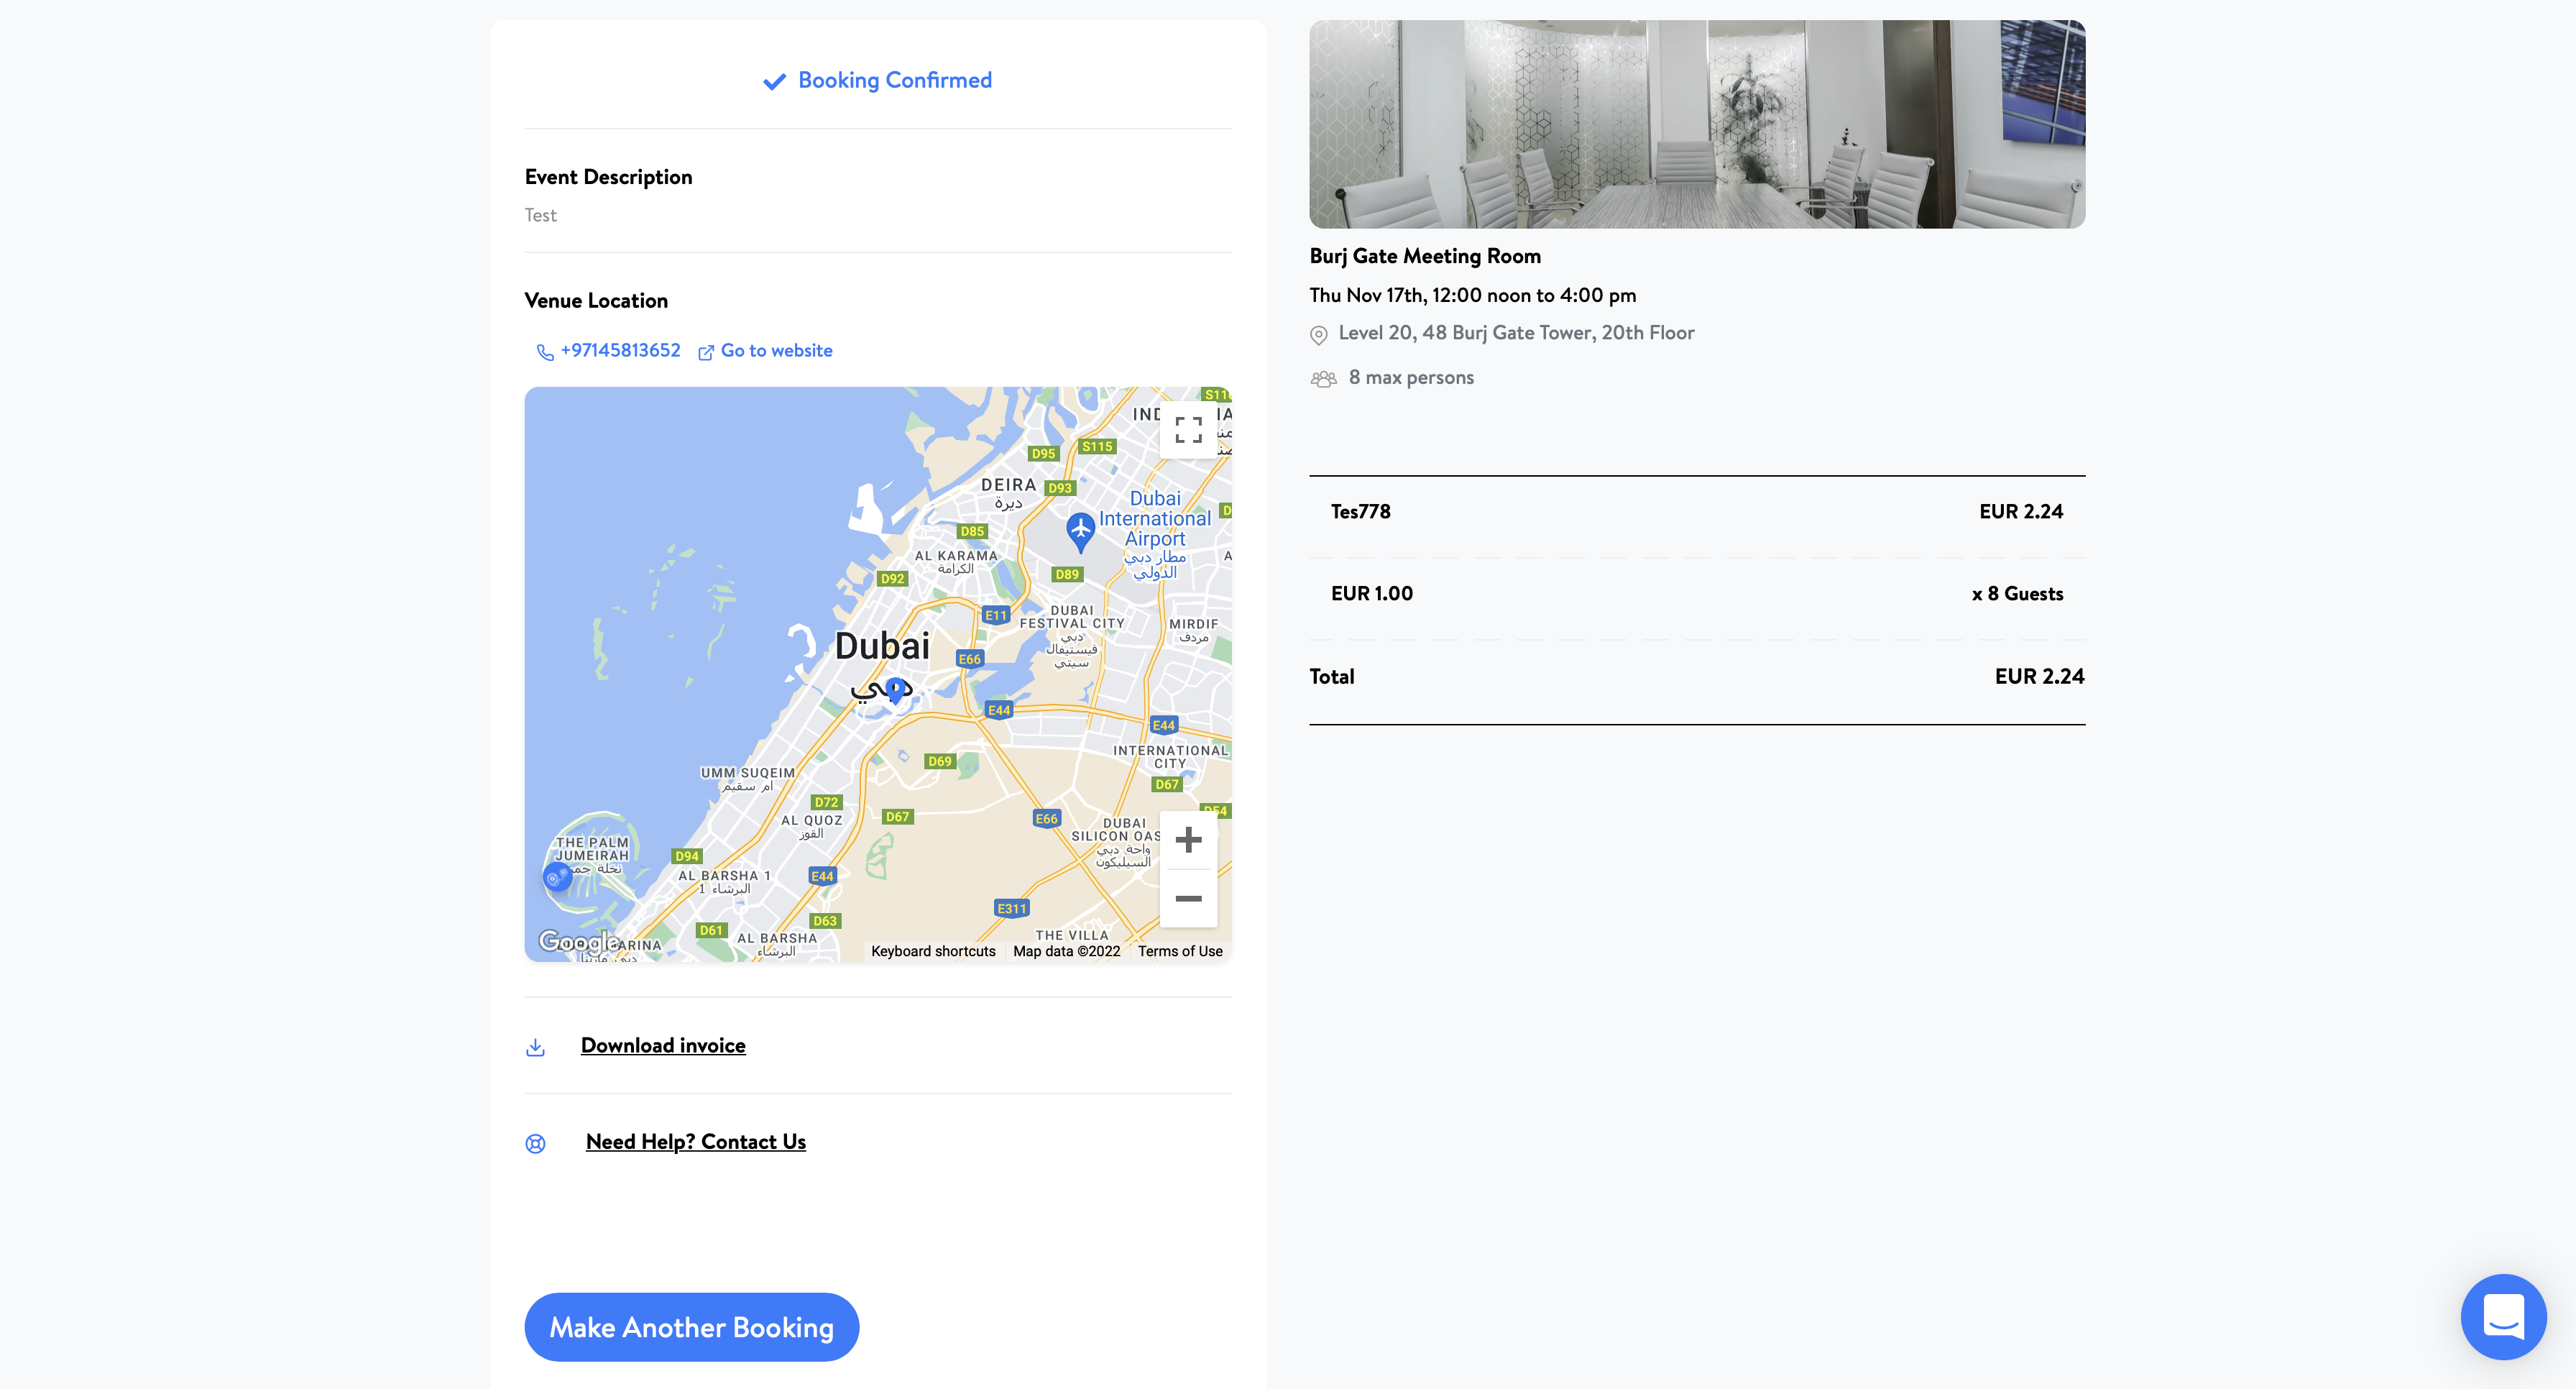Screen dimensions: 2576x1389
Task: Open the map's Keyboard shortcuts
Action: (x=933, y=951)
